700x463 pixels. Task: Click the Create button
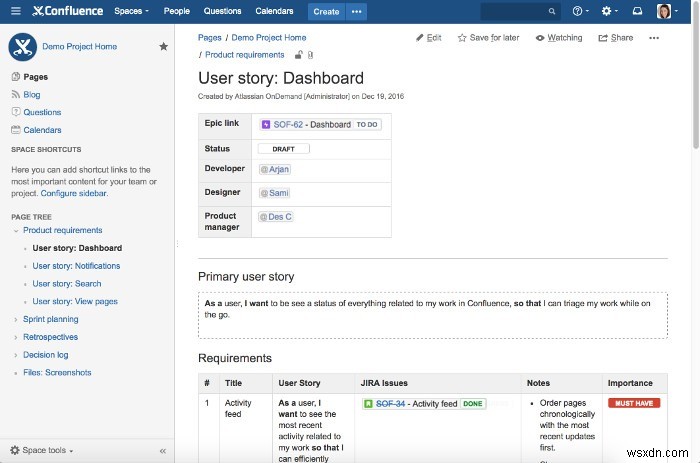point(326,11)
